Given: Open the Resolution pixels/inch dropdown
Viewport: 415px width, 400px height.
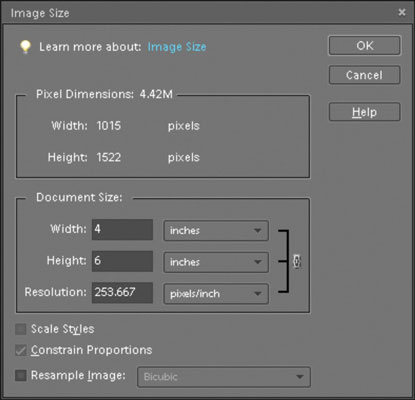Looking at the screenshot, I should point(216,294).
